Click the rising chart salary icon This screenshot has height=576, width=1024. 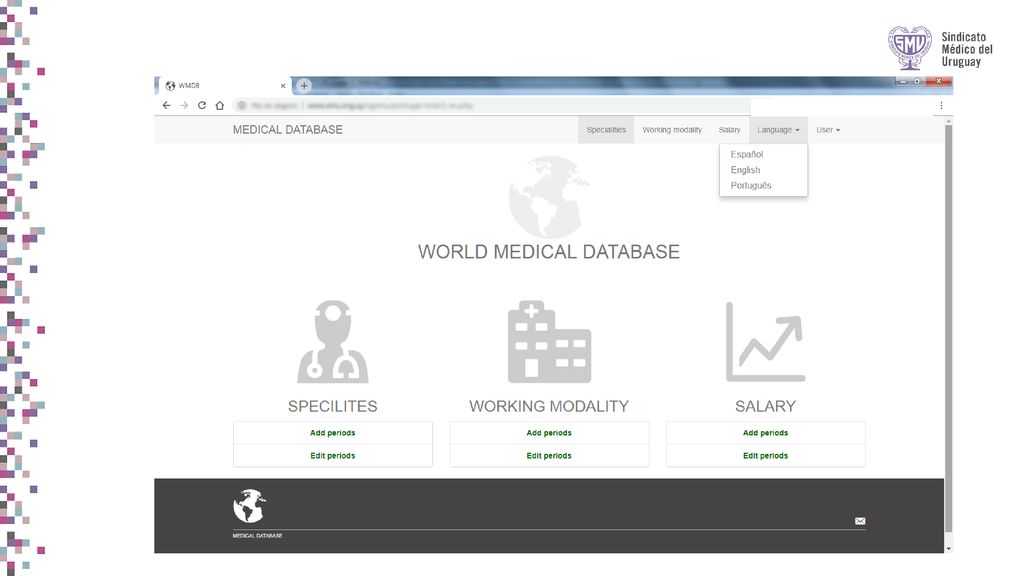[x=765, y=342]
